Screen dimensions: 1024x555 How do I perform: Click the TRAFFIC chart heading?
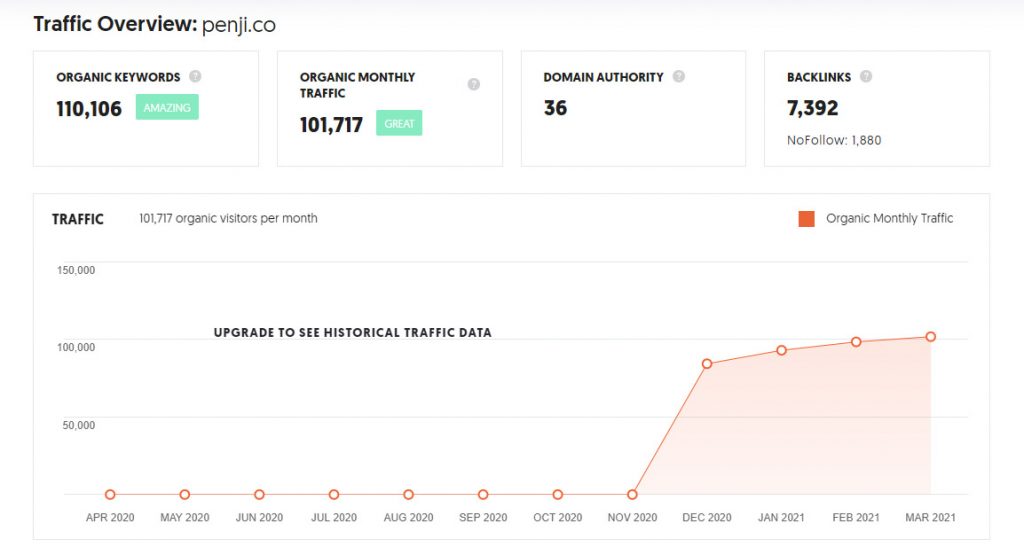[x=78, y=219]
